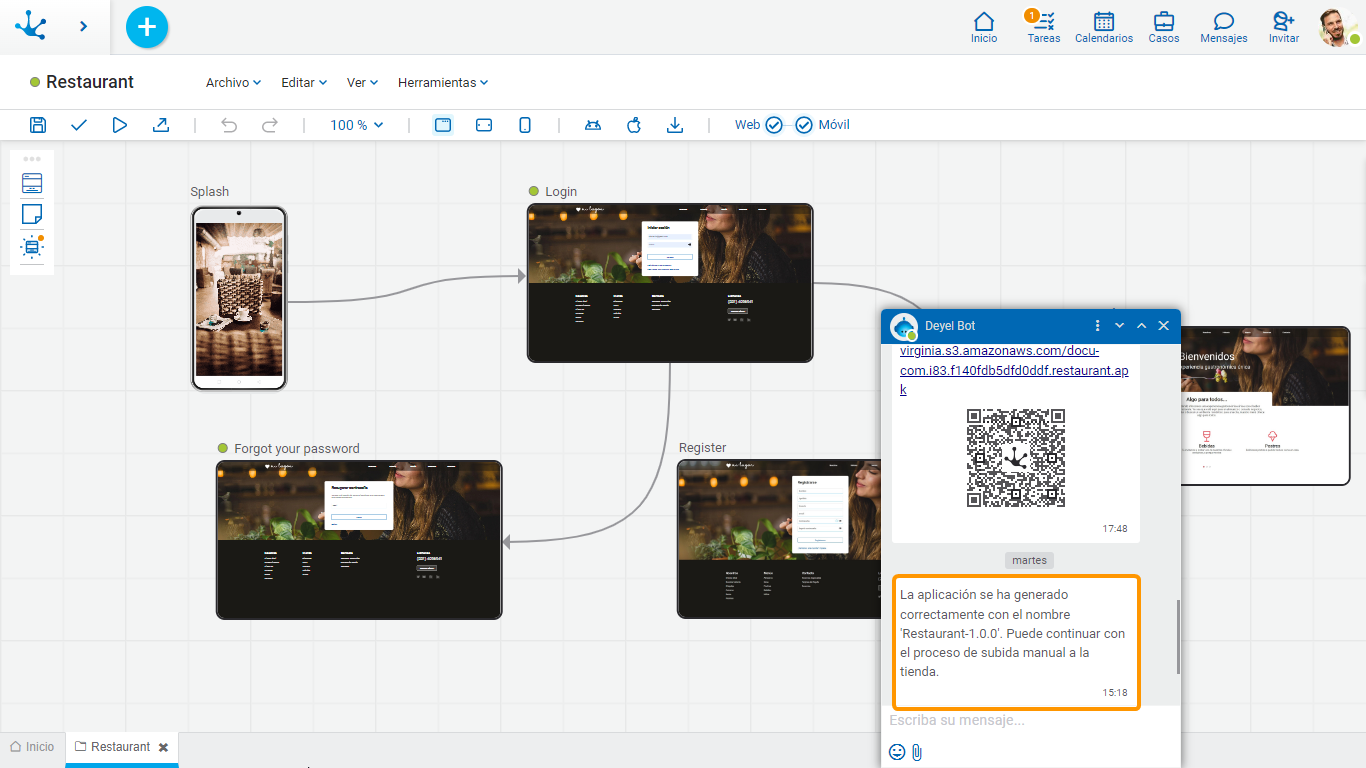Select the Bienvenidos page thumbnail

click(1265, 405)
